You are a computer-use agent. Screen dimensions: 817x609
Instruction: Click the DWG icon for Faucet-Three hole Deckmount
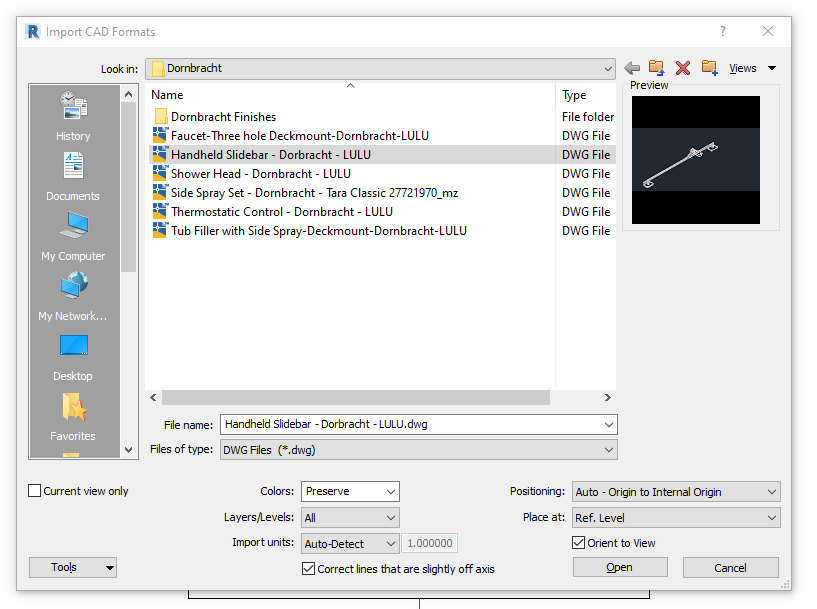160,135
